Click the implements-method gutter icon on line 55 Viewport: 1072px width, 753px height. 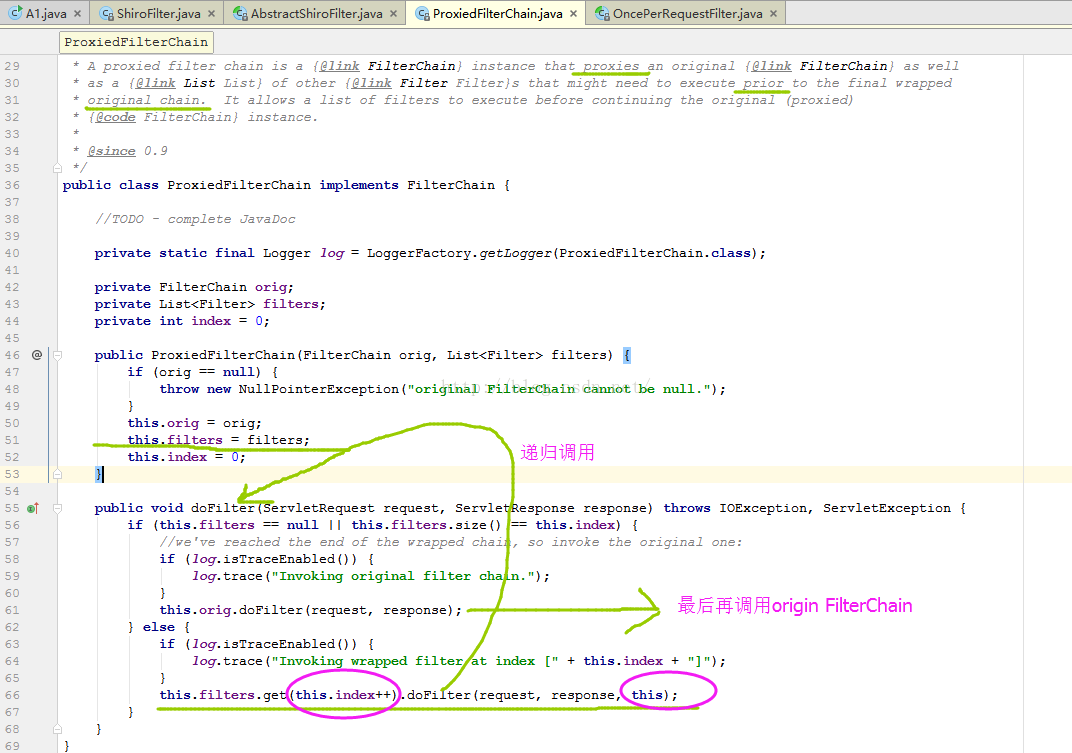[x=33, y=508]
